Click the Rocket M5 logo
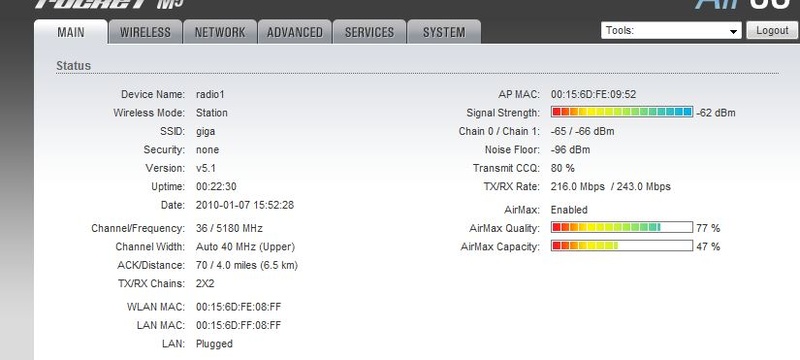This screenshot has width=800, height=360. 109,4
